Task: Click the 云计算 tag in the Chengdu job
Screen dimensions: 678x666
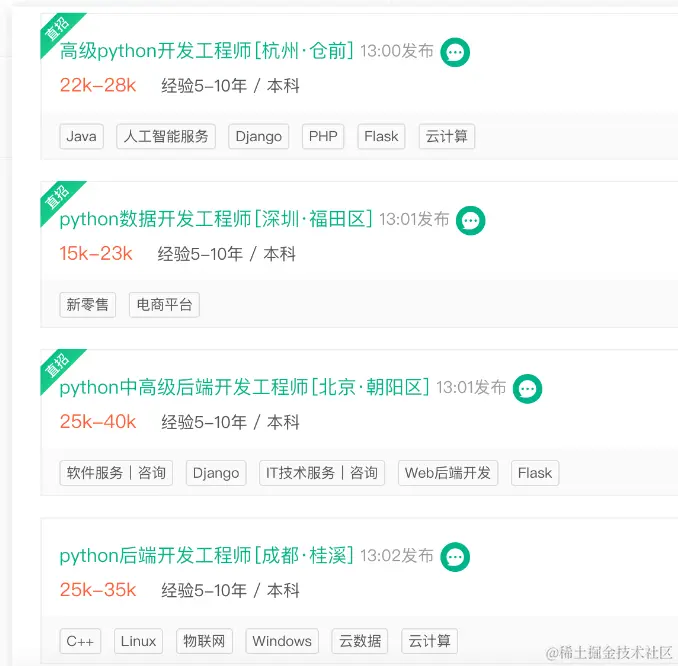Action: (x=429, y=641)
